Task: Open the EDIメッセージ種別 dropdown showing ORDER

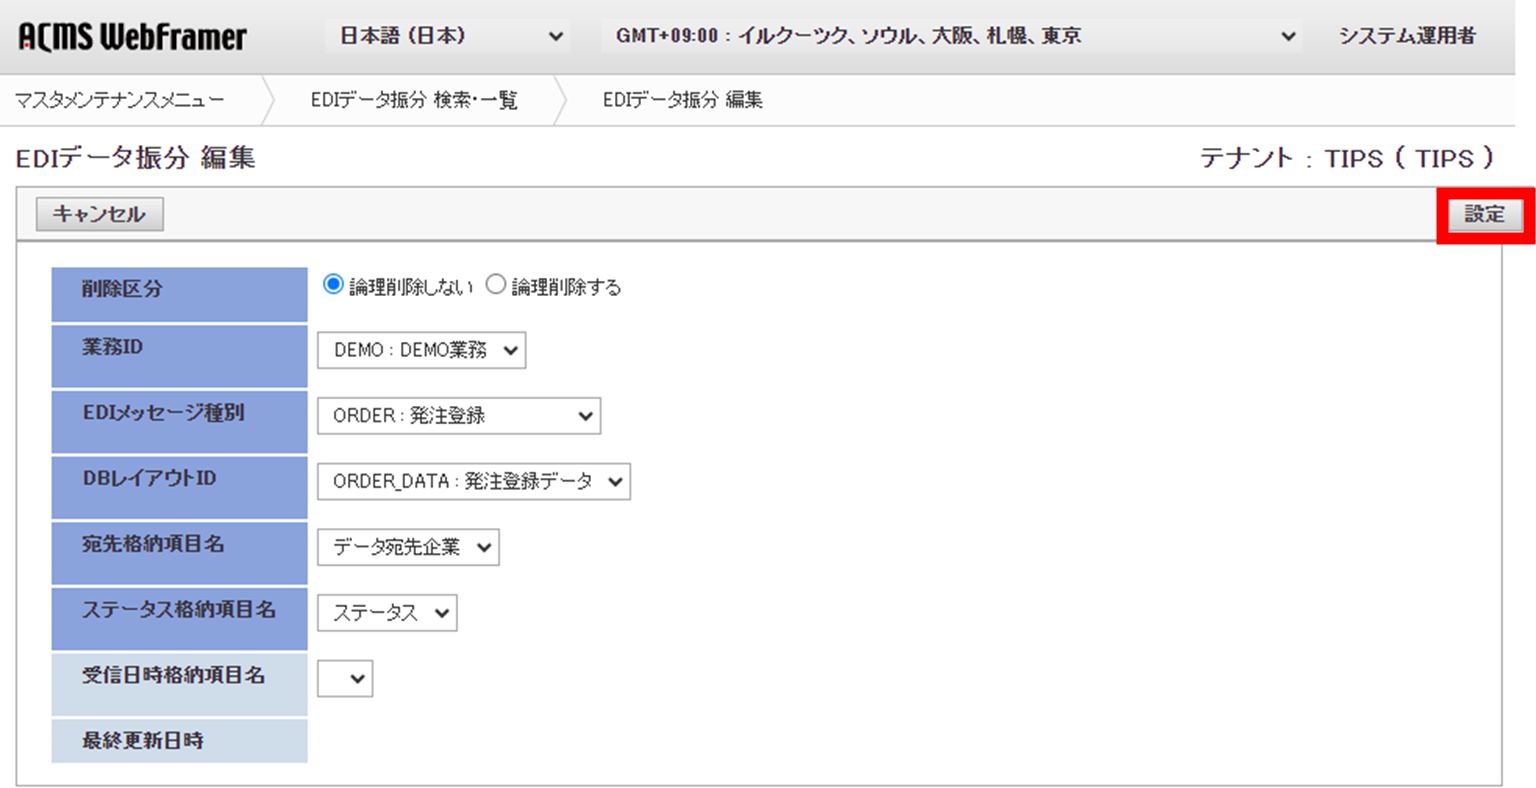Action: point(458,416)
